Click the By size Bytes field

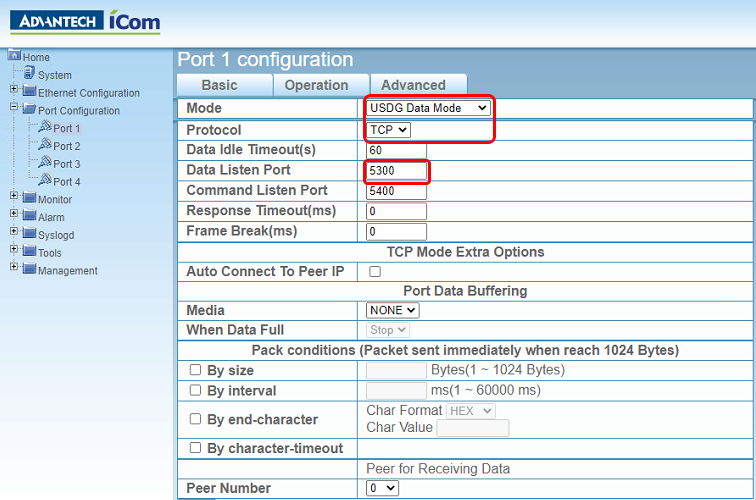(x=396, y=370)
